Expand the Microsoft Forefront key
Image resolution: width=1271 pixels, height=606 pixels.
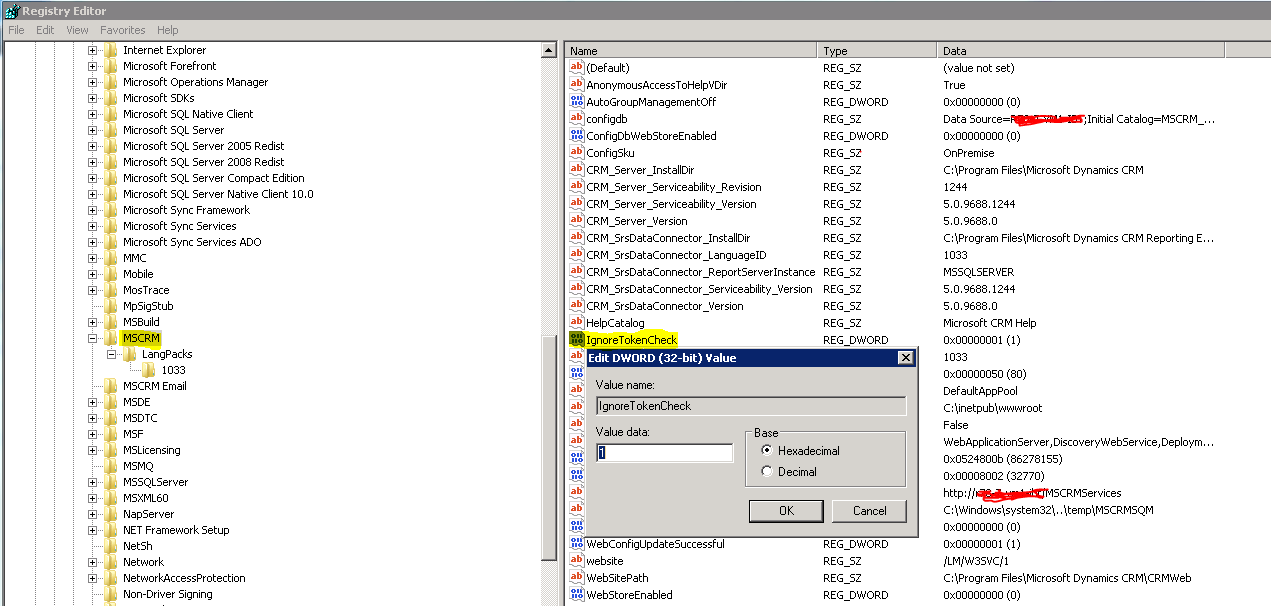pos(93,66)
